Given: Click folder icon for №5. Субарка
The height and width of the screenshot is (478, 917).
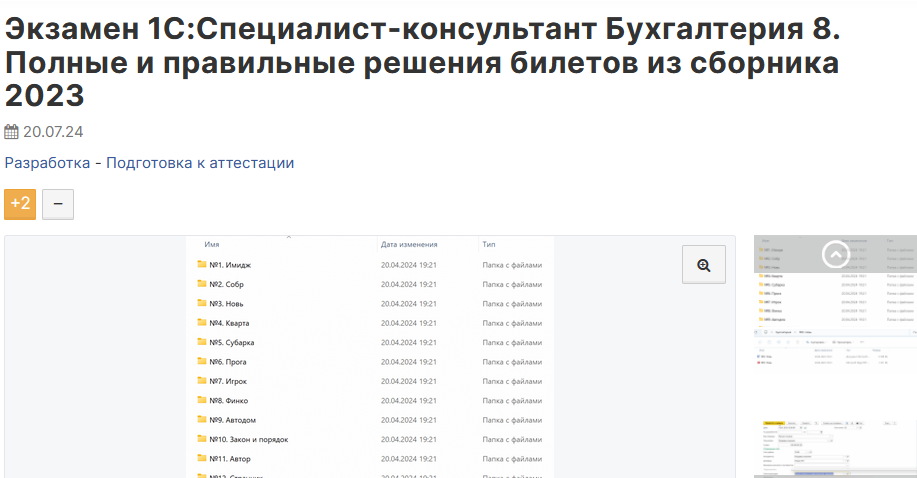Looking at the screenshot, I should point(201,342).
